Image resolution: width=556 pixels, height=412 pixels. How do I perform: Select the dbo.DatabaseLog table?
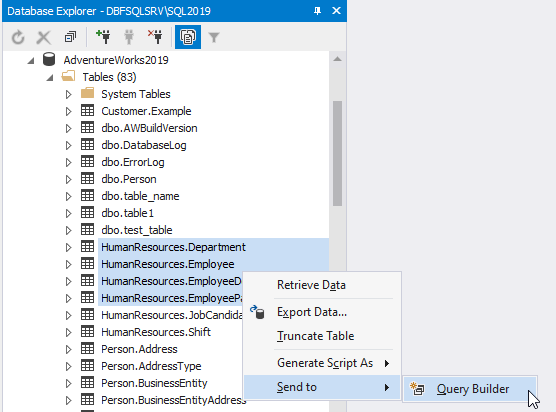144,145
